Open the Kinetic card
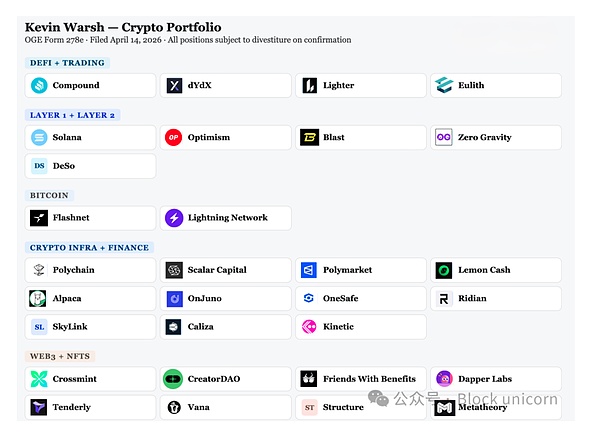Screen dimensions: 600x444 click(361, 326)
